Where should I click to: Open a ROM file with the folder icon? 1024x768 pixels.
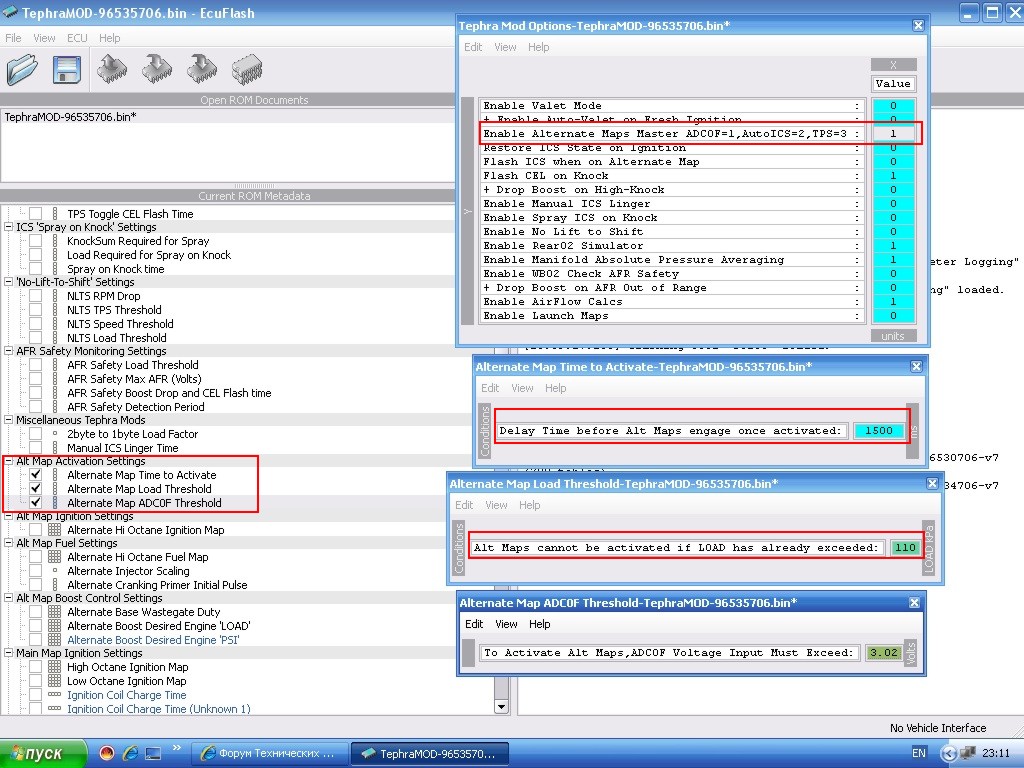click(x=22, y=69)
